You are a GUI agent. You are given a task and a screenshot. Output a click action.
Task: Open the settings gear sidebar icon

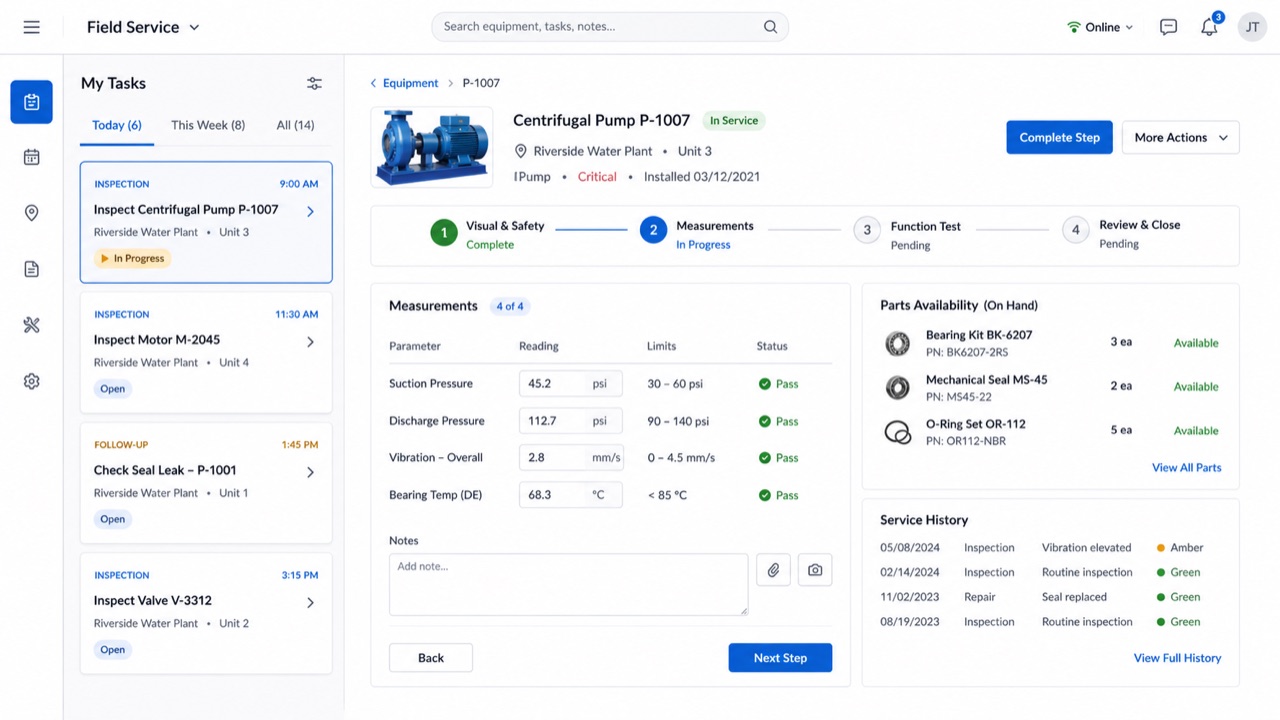click(32, 381)
